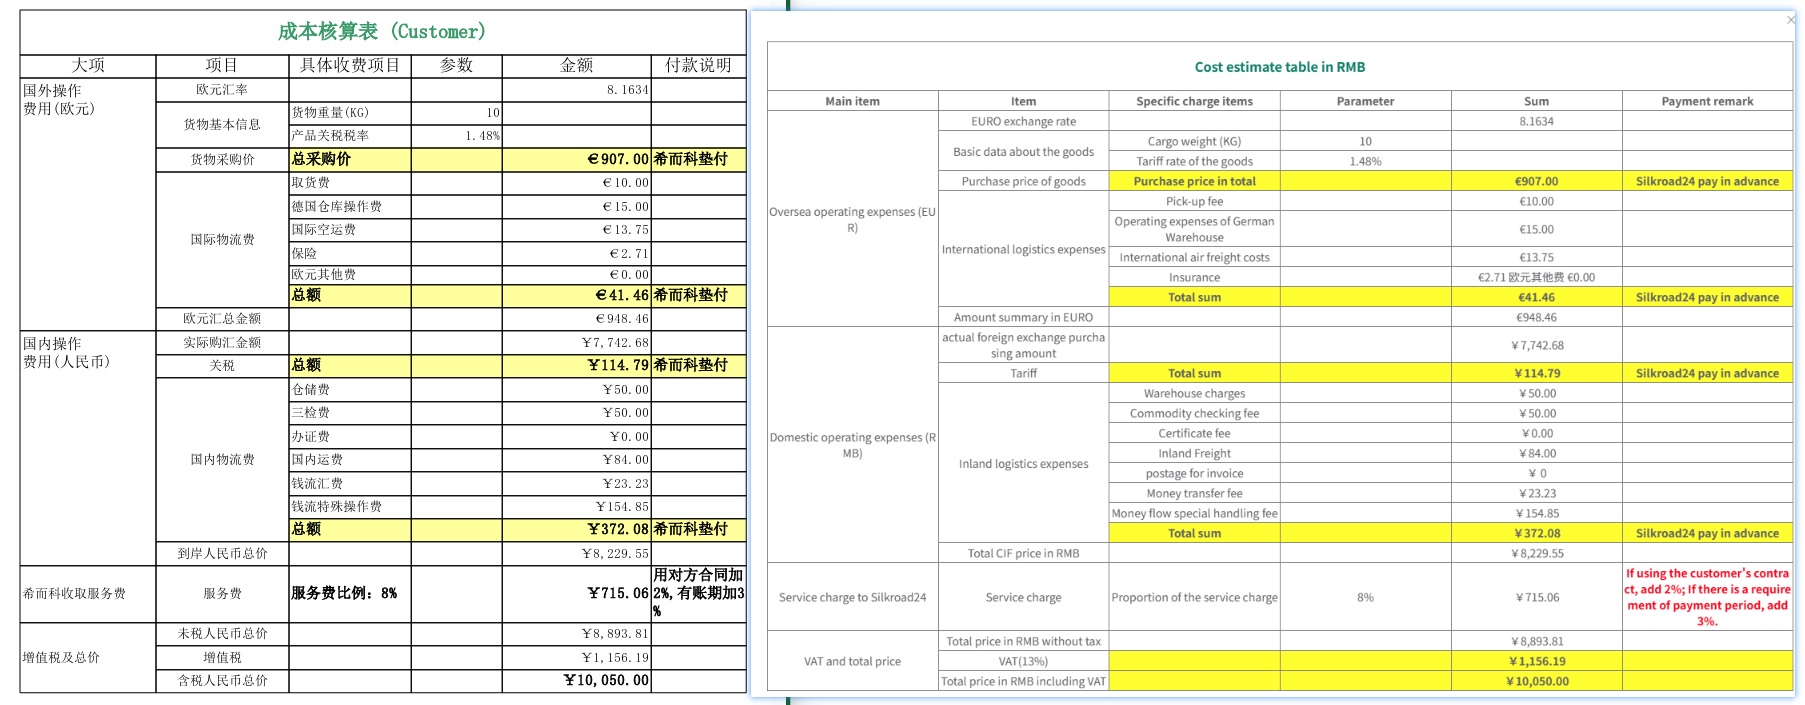The image size is (1805, 705).
Task: Click the '付款说明' column header
Action: (x=698, y=66)
